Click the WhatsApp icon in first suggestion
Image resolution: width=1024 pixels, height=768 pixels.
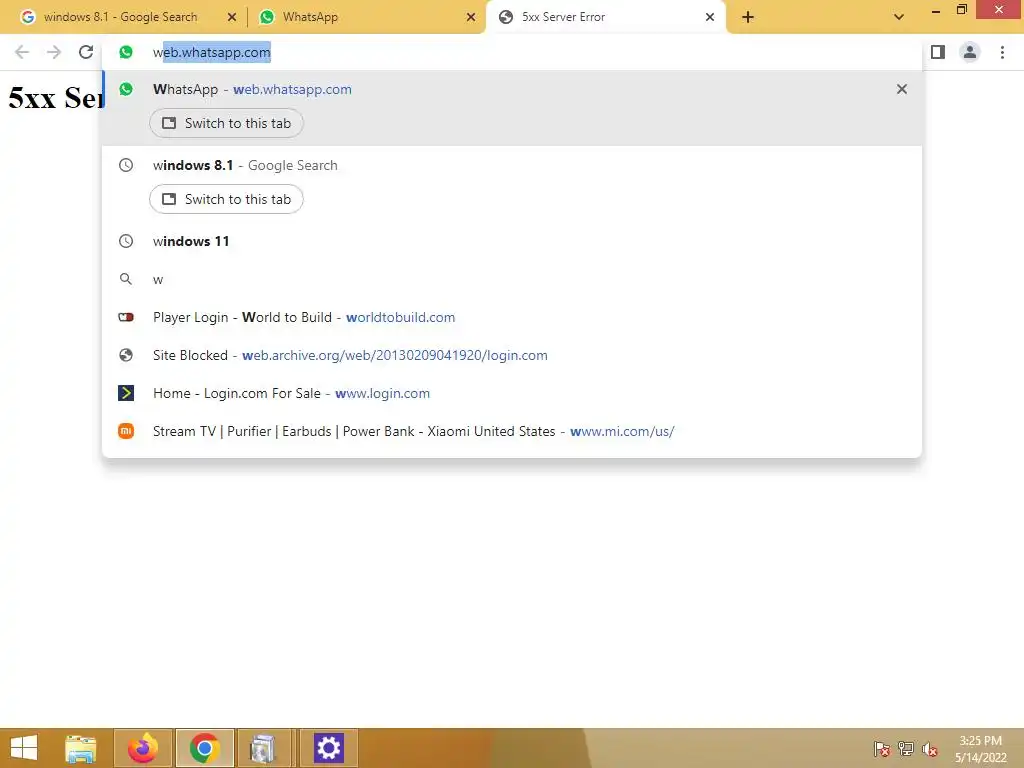[126, 89]
